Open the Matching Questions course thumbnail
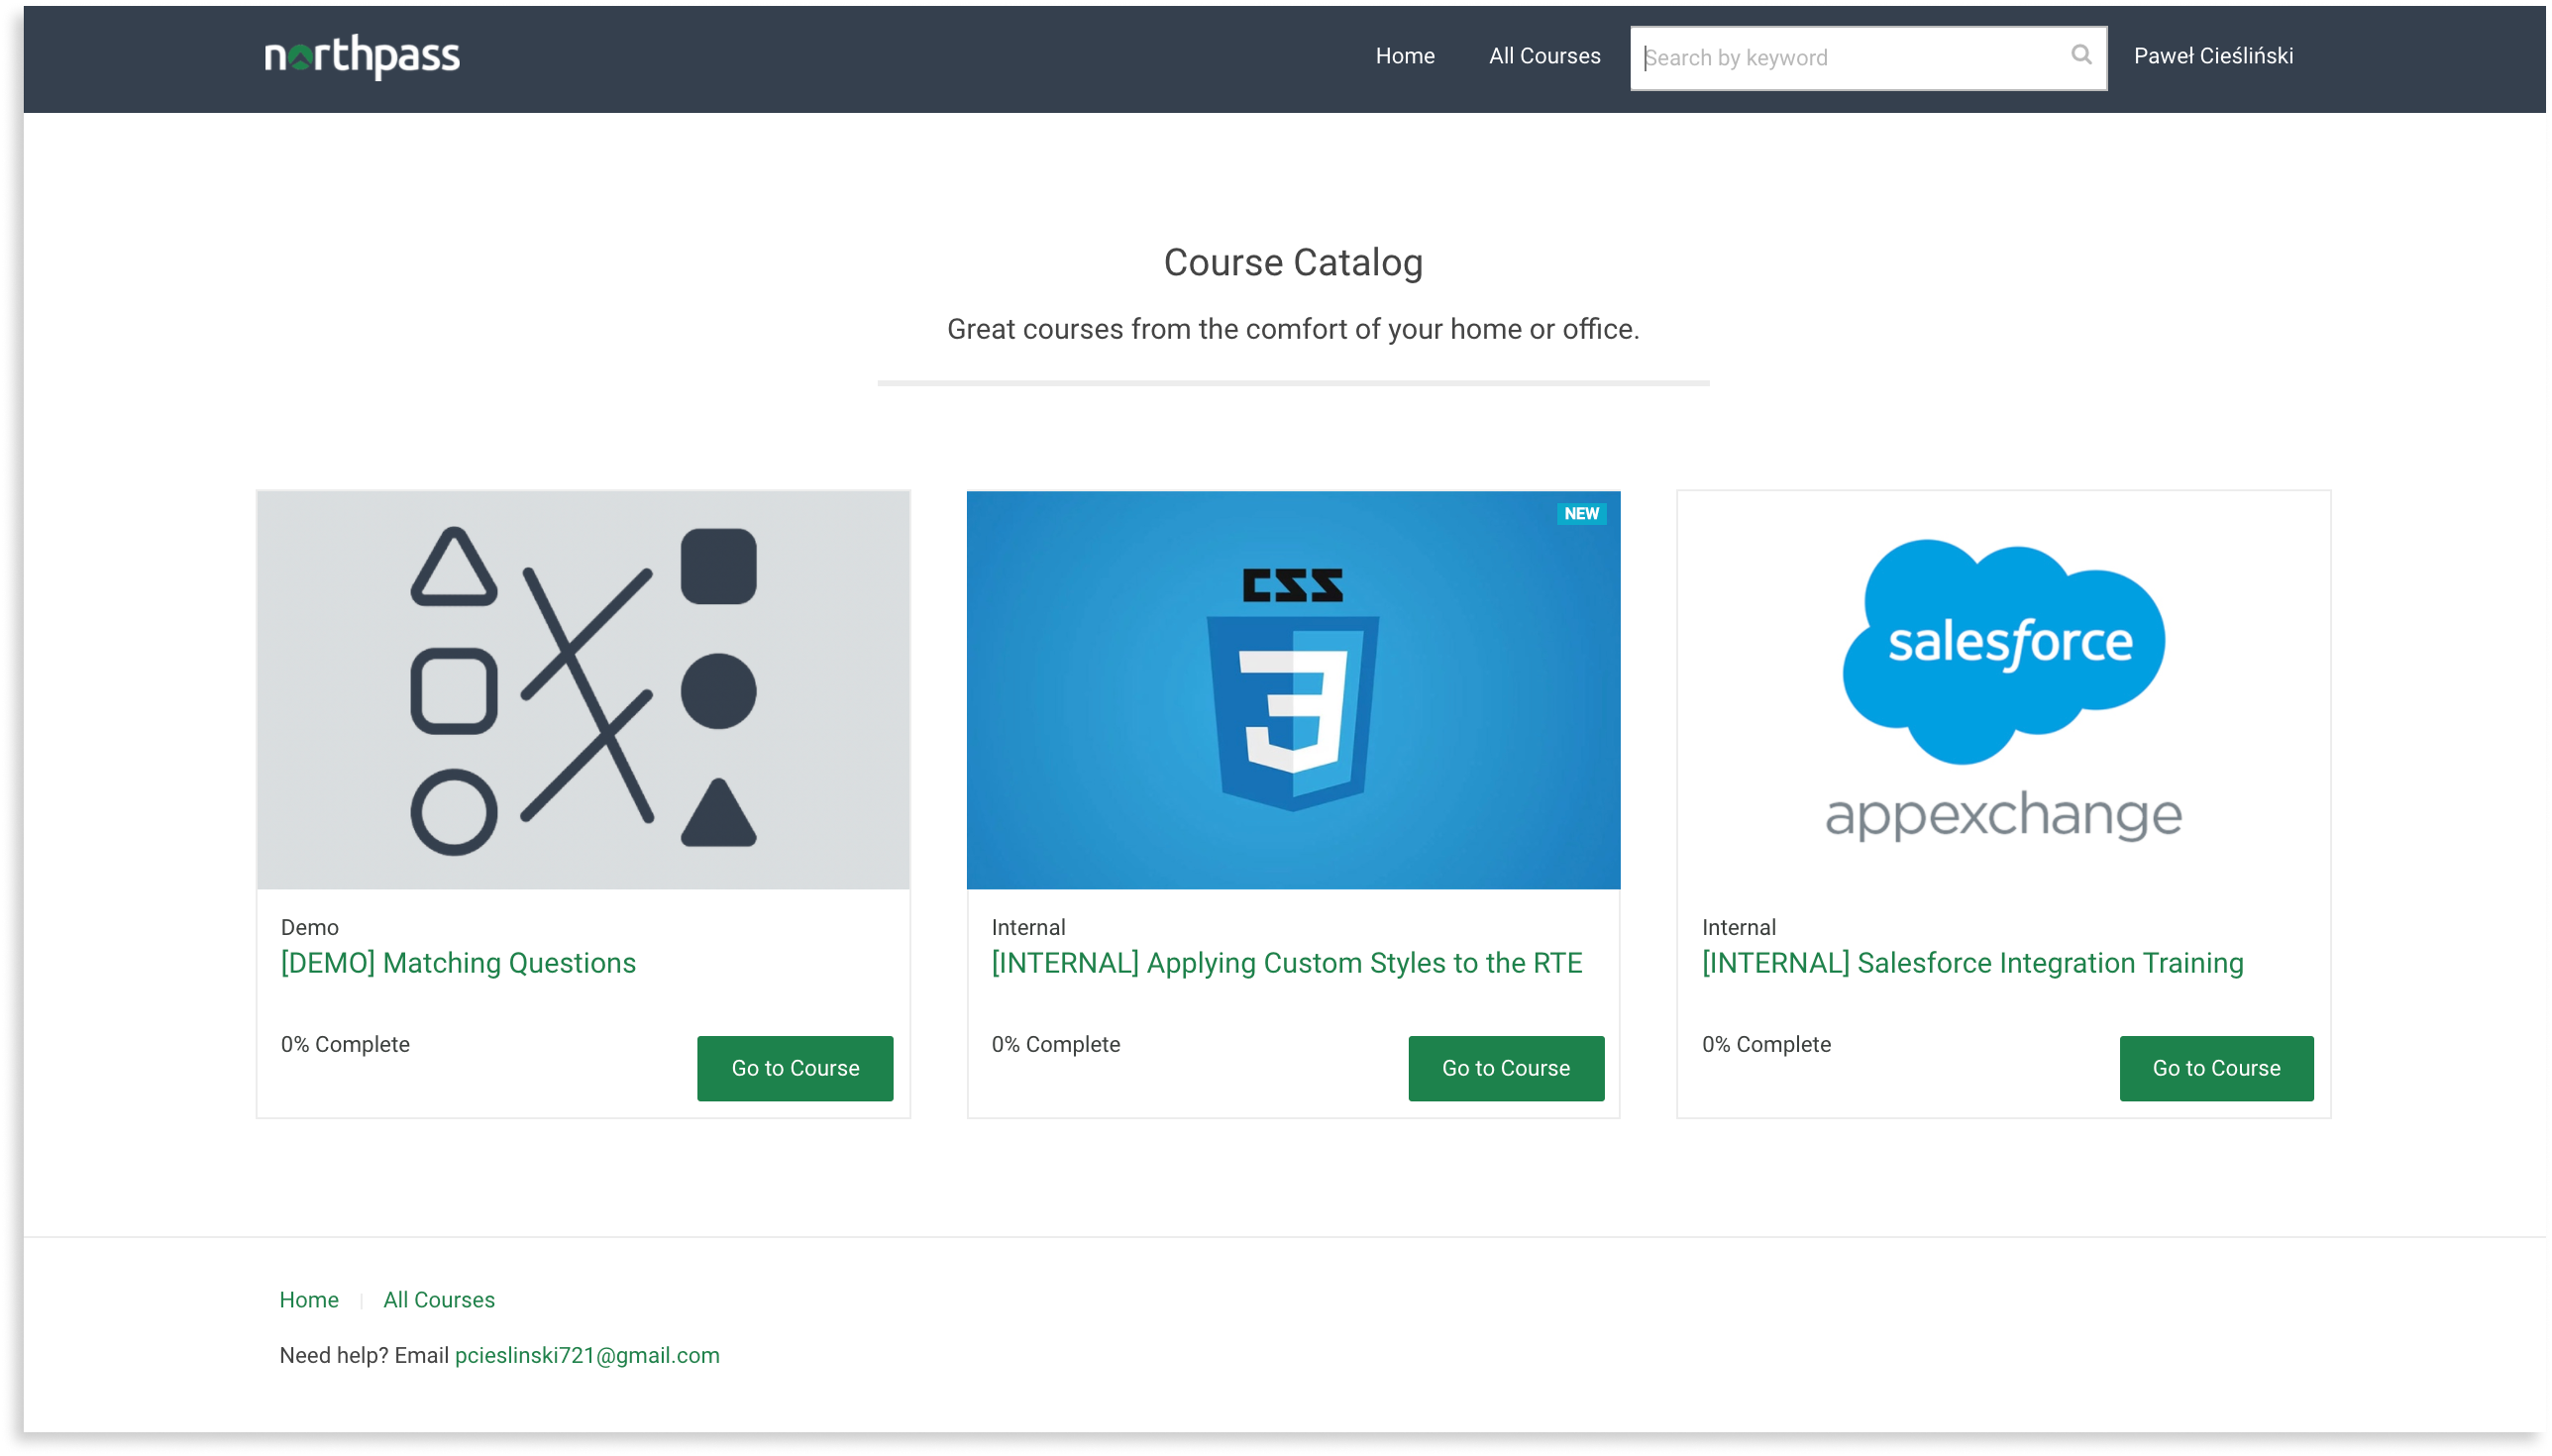The width and height of the screenshot is (2552, 1456). point(583,690)
